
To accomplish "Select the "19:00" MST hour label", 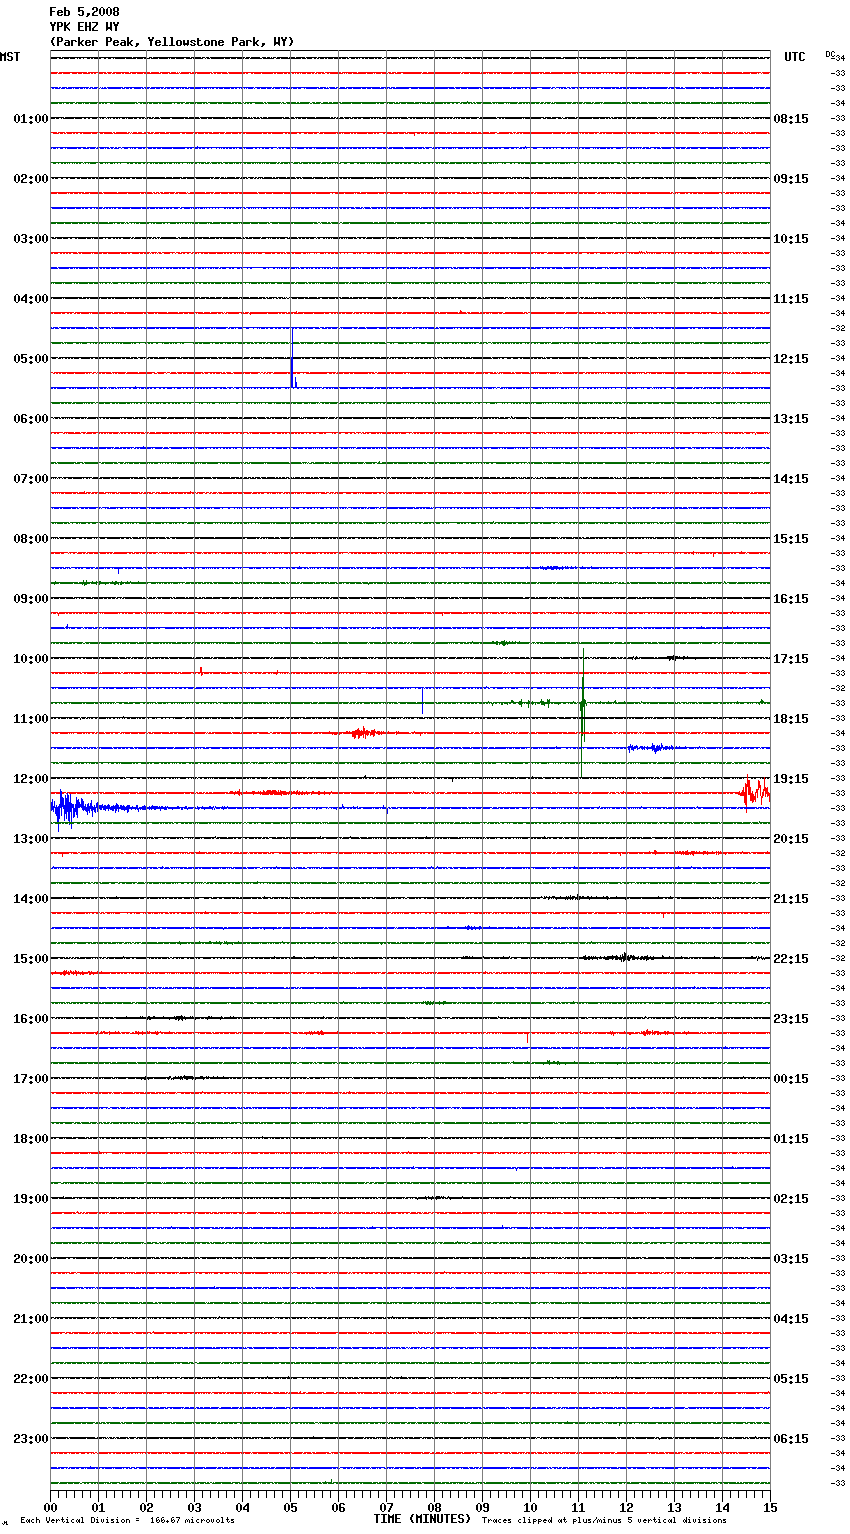I will coord(31,1199).
